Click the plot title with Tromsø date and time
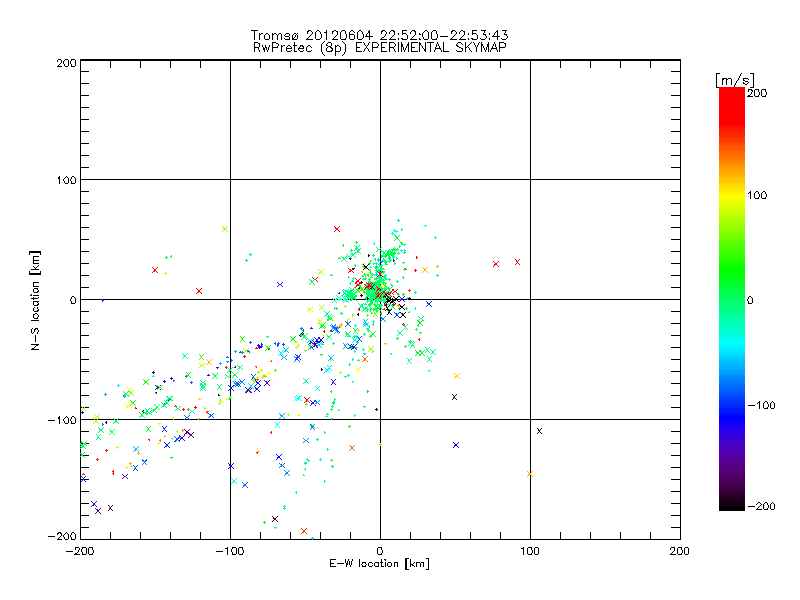 pos(380,35)
